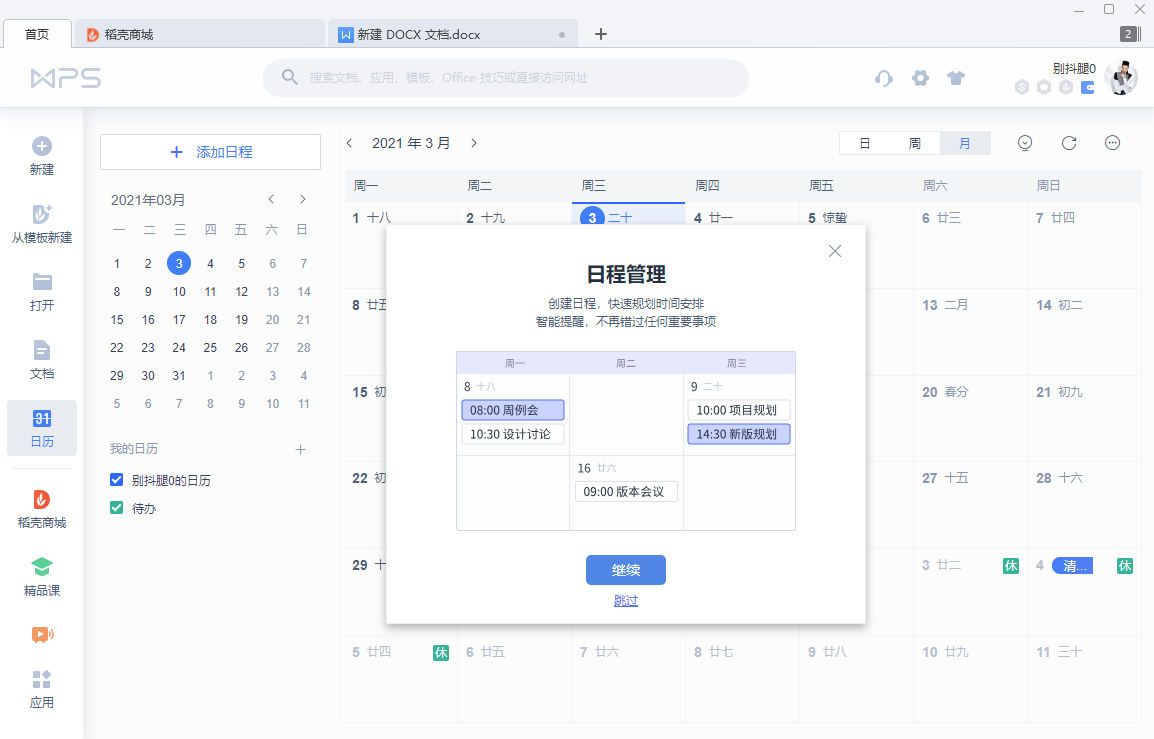The image size is (1154, 739).
Task: Click the 08:00 周例会 event in the dialog
Action: click(x=513, y=410)
